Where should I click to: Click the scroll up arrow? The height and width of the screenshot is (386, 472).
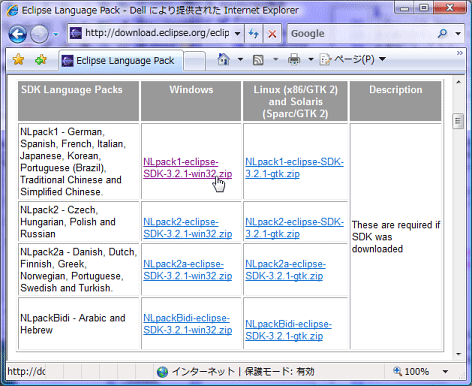coord(458,82)
